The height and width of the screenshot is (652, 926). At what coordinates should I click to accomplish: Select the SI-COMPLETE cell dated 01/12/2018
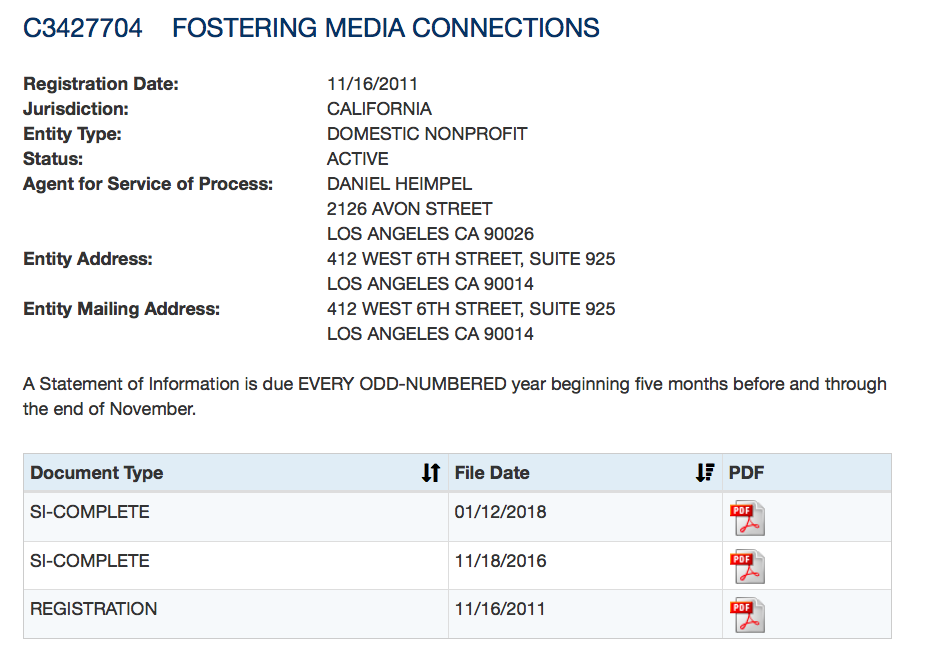90,512
